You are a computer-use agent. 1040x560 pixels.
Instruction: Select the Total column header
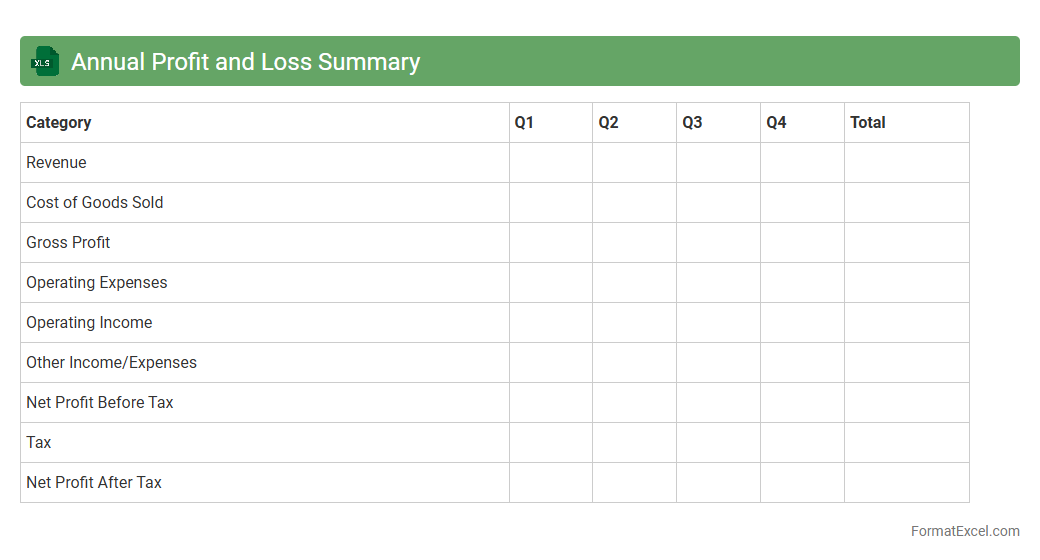[x=868, y=123]
